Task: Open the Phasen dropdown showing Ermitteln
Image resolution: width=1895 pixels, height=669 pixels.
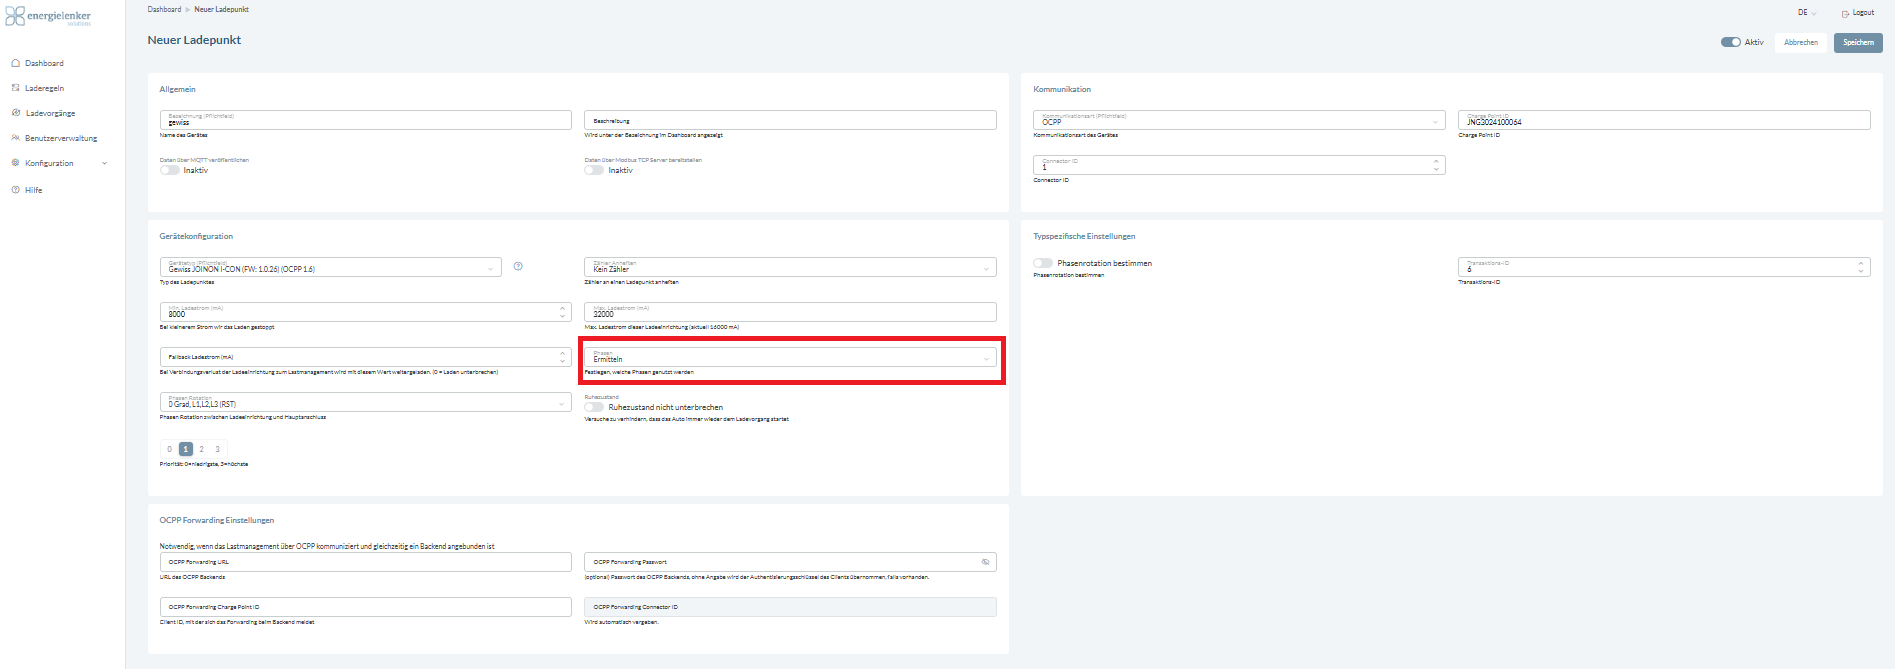Action: pos(790,357)
